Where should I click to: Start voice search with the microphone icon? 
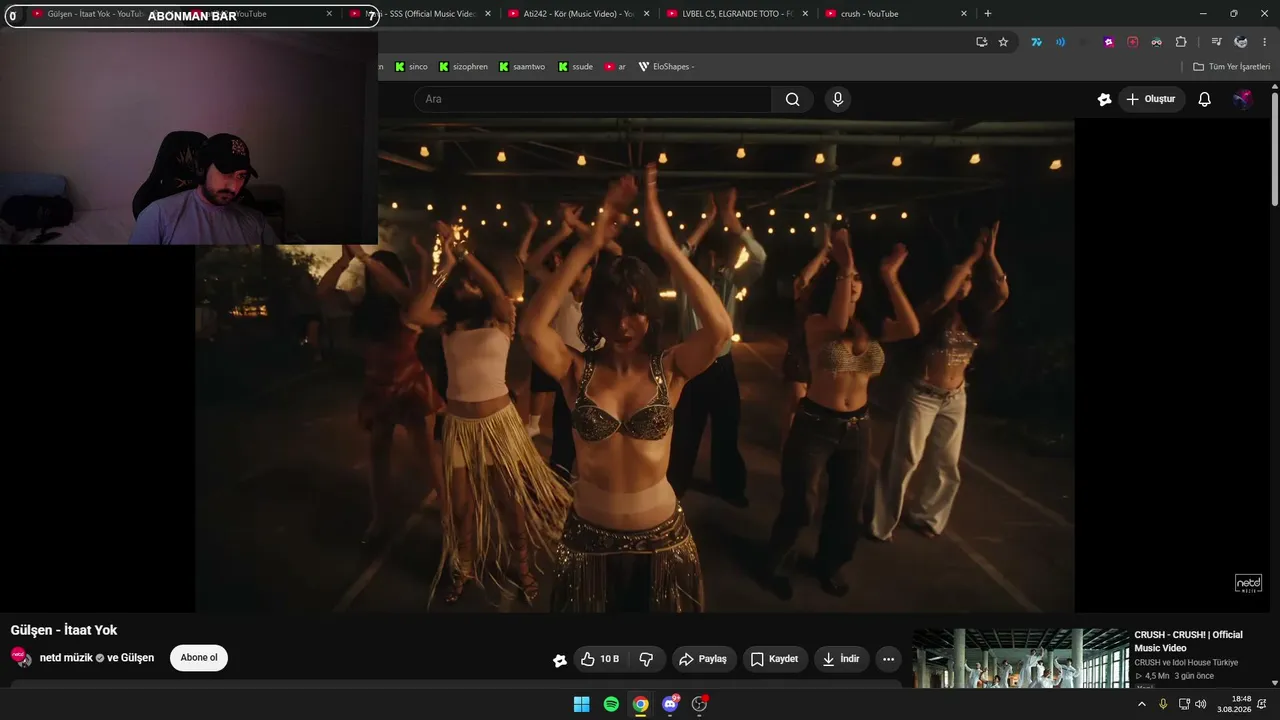838,99
